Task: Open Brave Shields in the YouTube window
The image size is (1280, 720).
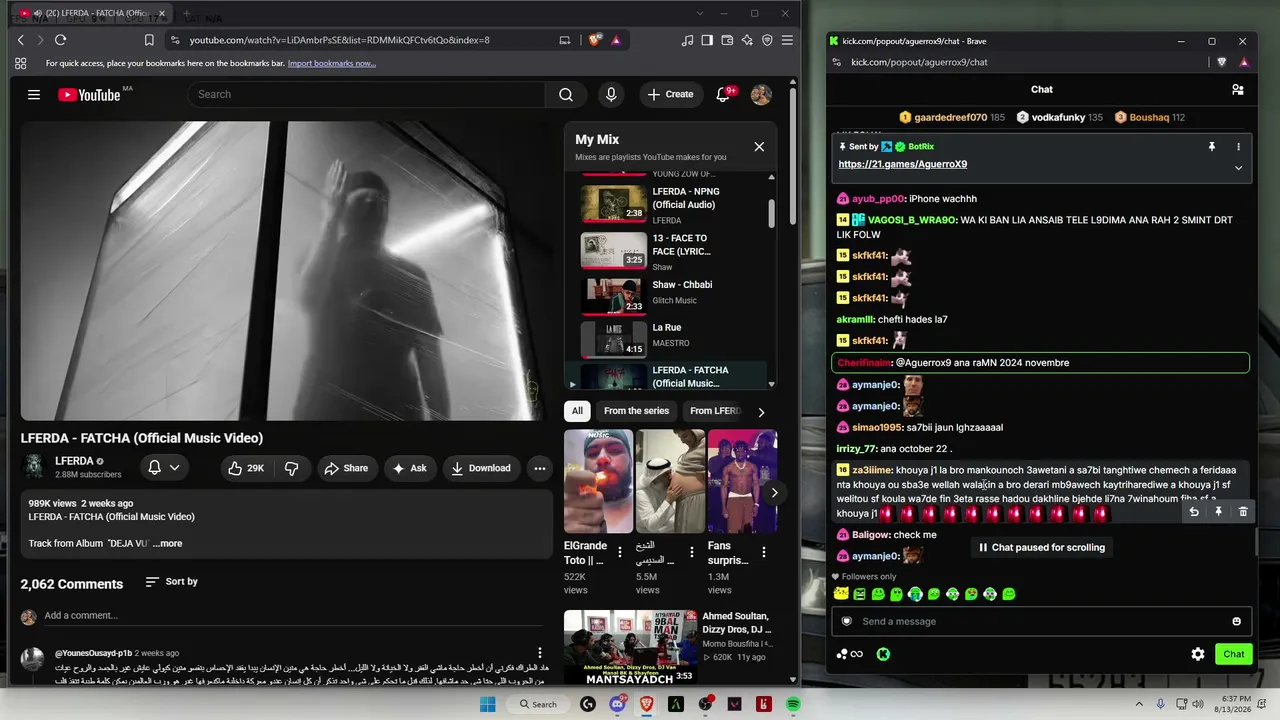Action: (x=595, y=40)
